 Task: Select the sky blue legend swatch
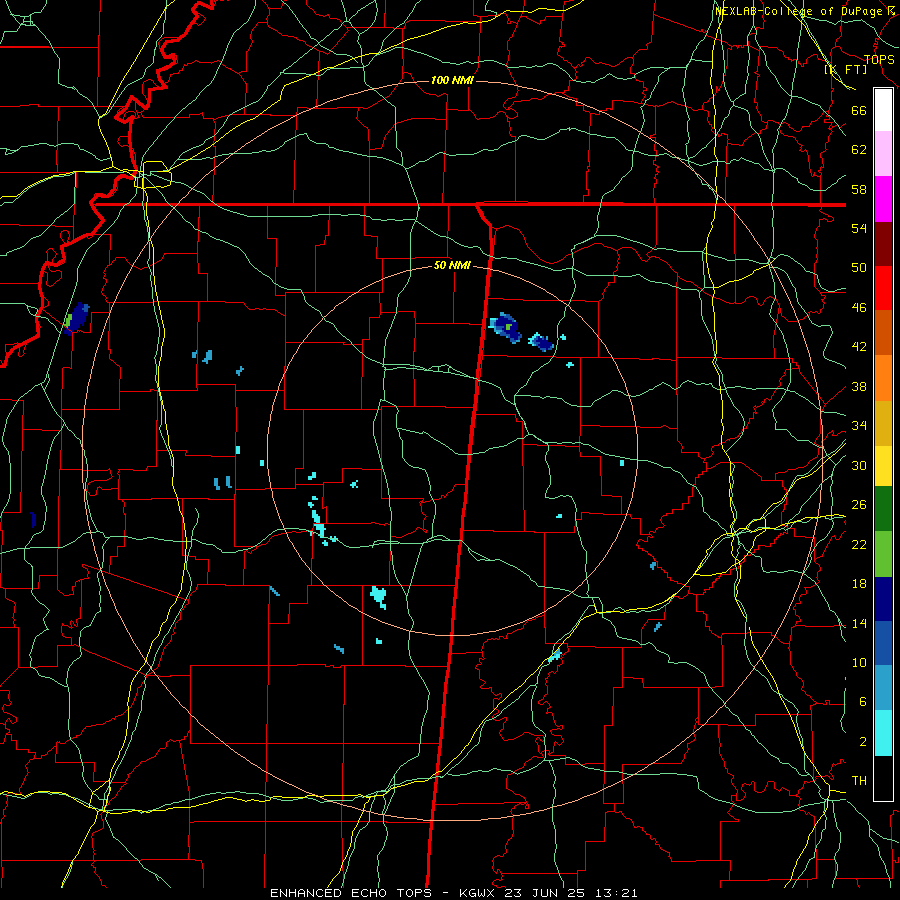[x=883, y=688]
